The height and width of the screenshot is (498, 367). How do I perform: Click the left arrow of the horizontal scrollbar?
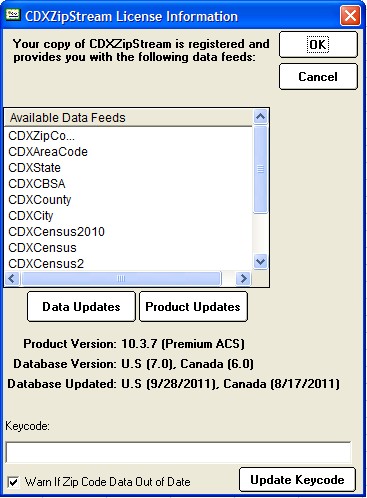[x=12, y=278]
